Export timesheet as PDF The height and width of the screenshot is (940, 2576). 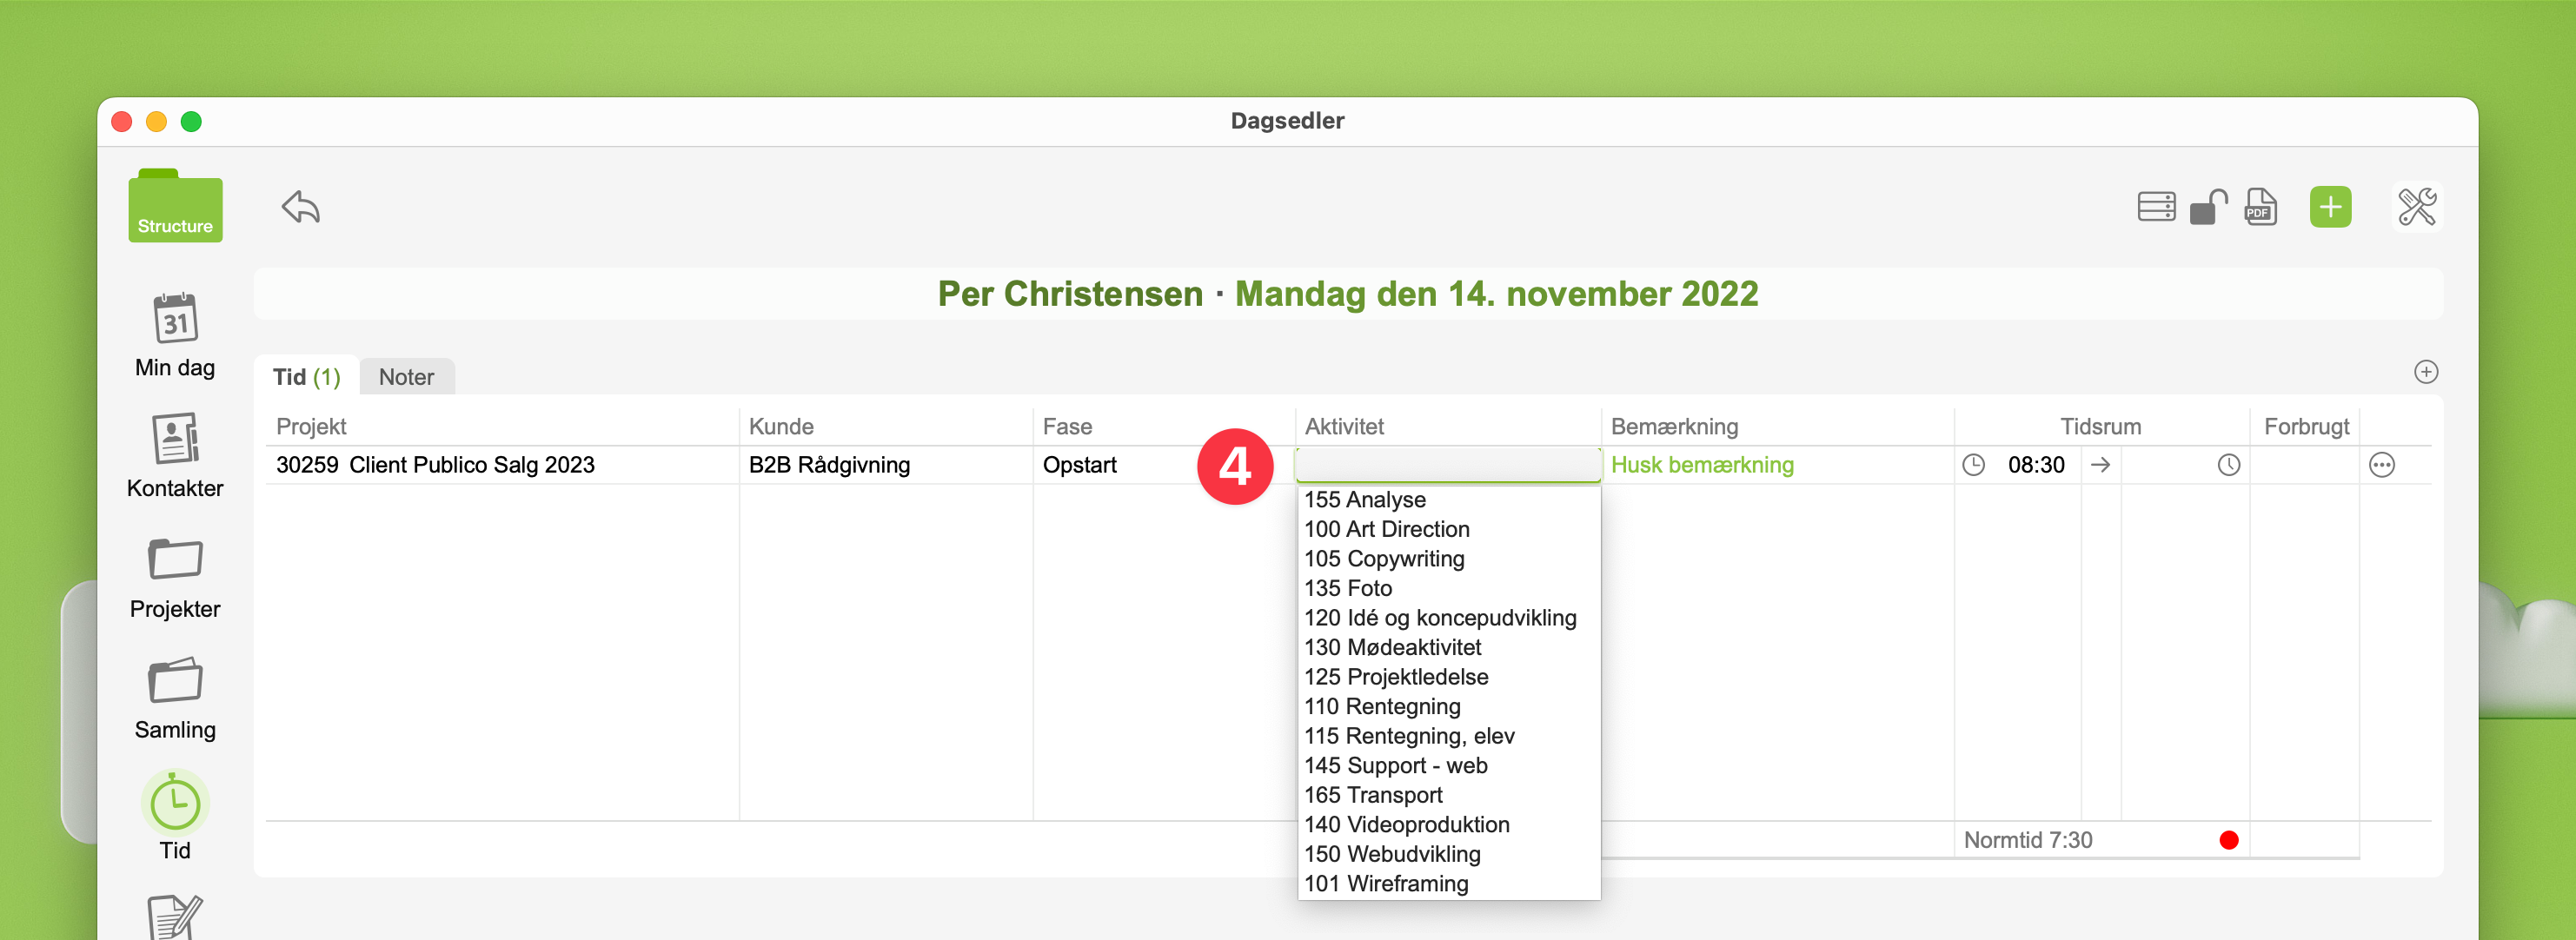click(2260, 207)
